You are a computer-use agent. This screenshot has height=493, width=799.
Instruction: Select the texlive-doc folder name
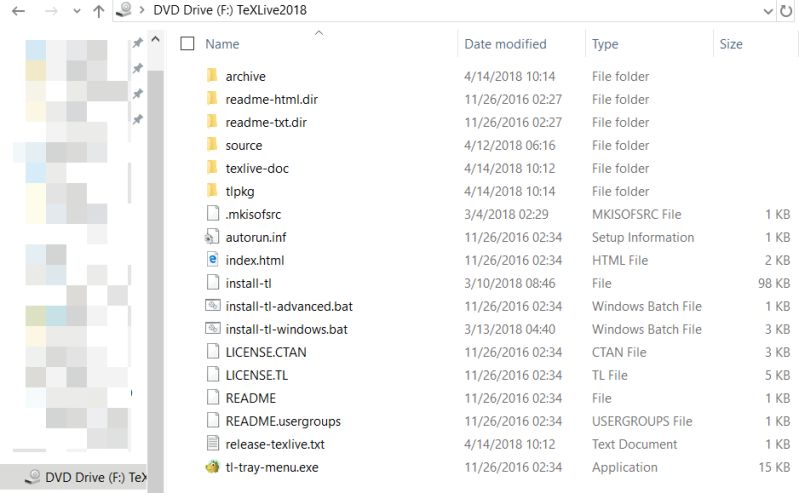click(x=257, y=168)
